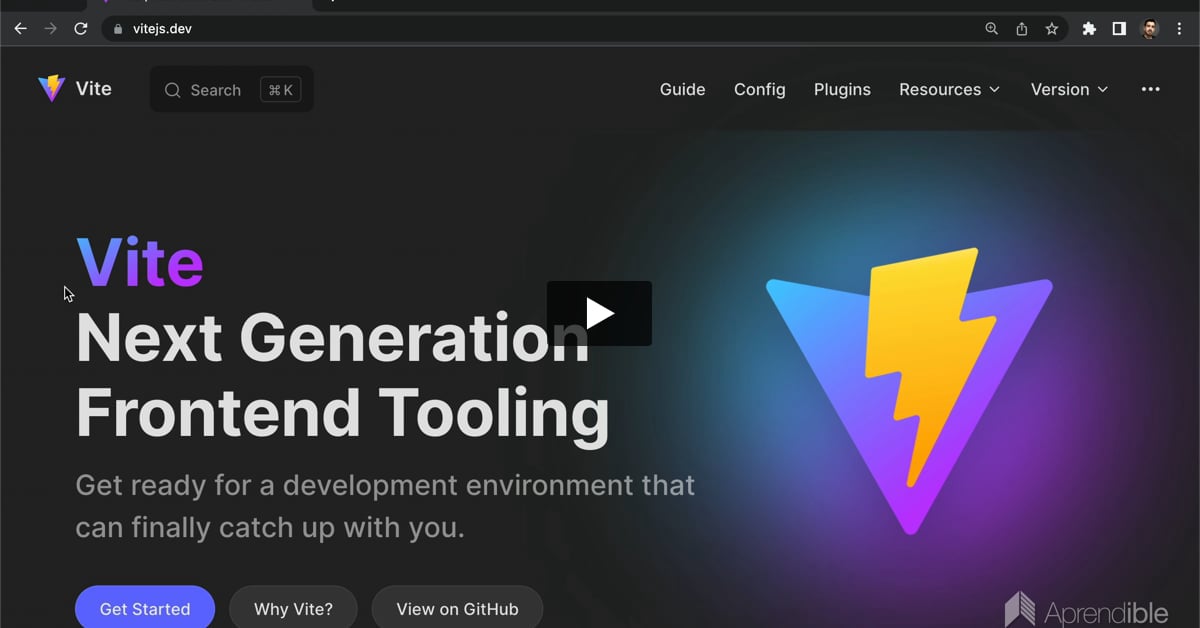Click the Vite site title text
Viewport: 1200px width, 628px height.
(x=94, y=89)
